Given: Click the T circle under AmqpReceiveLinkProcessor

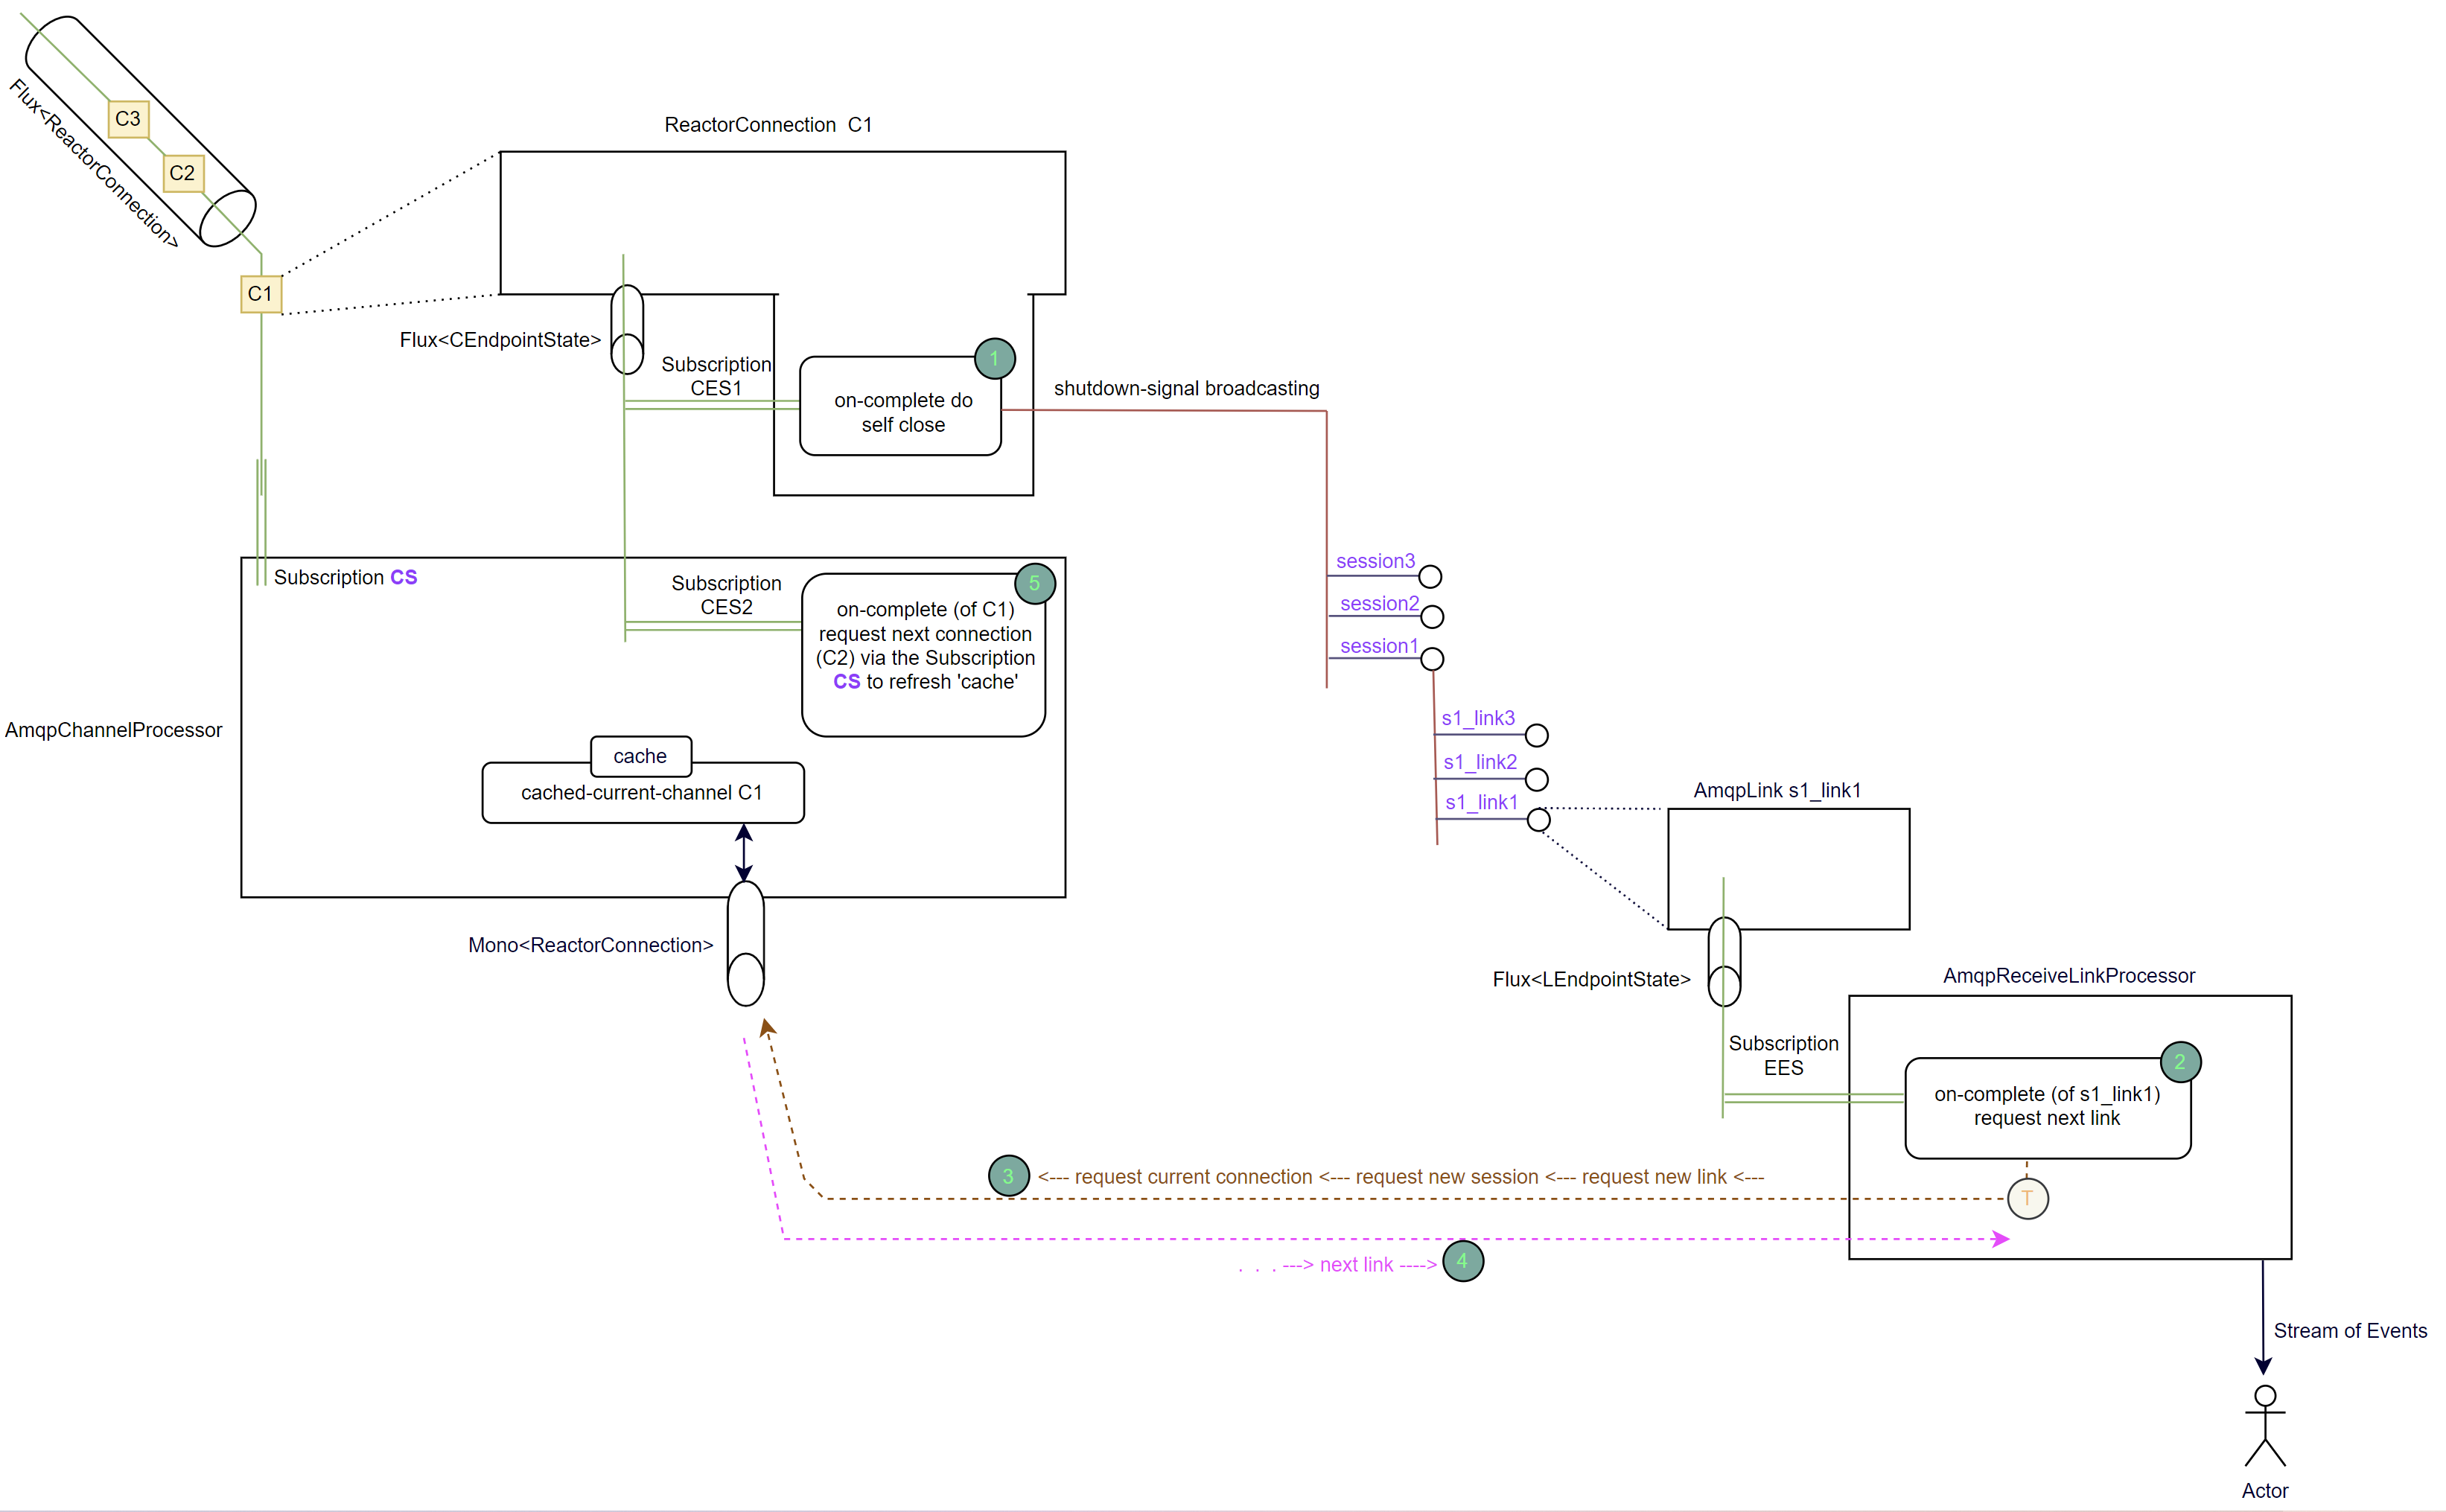Looking at the screenshot, I should pos(2028,1198).
